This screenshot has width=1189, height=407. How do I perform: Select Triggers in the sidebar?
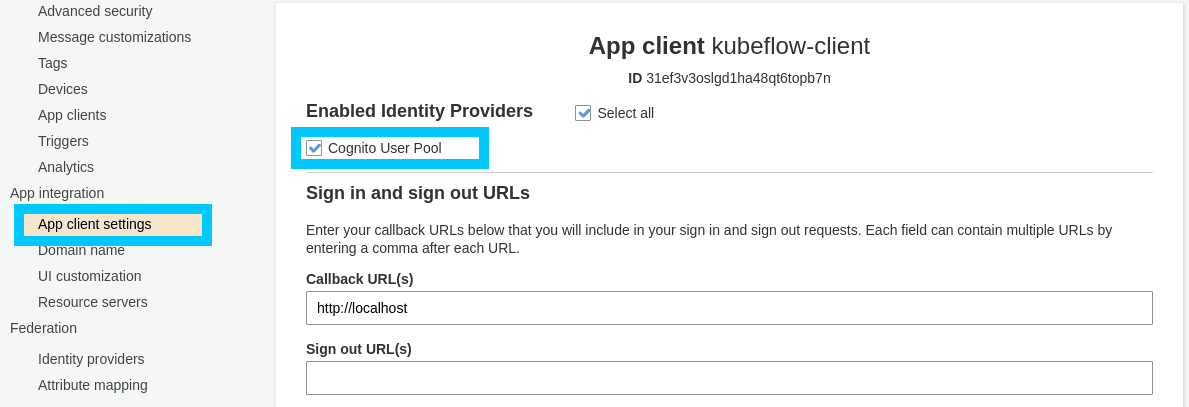tap(63, 141)
